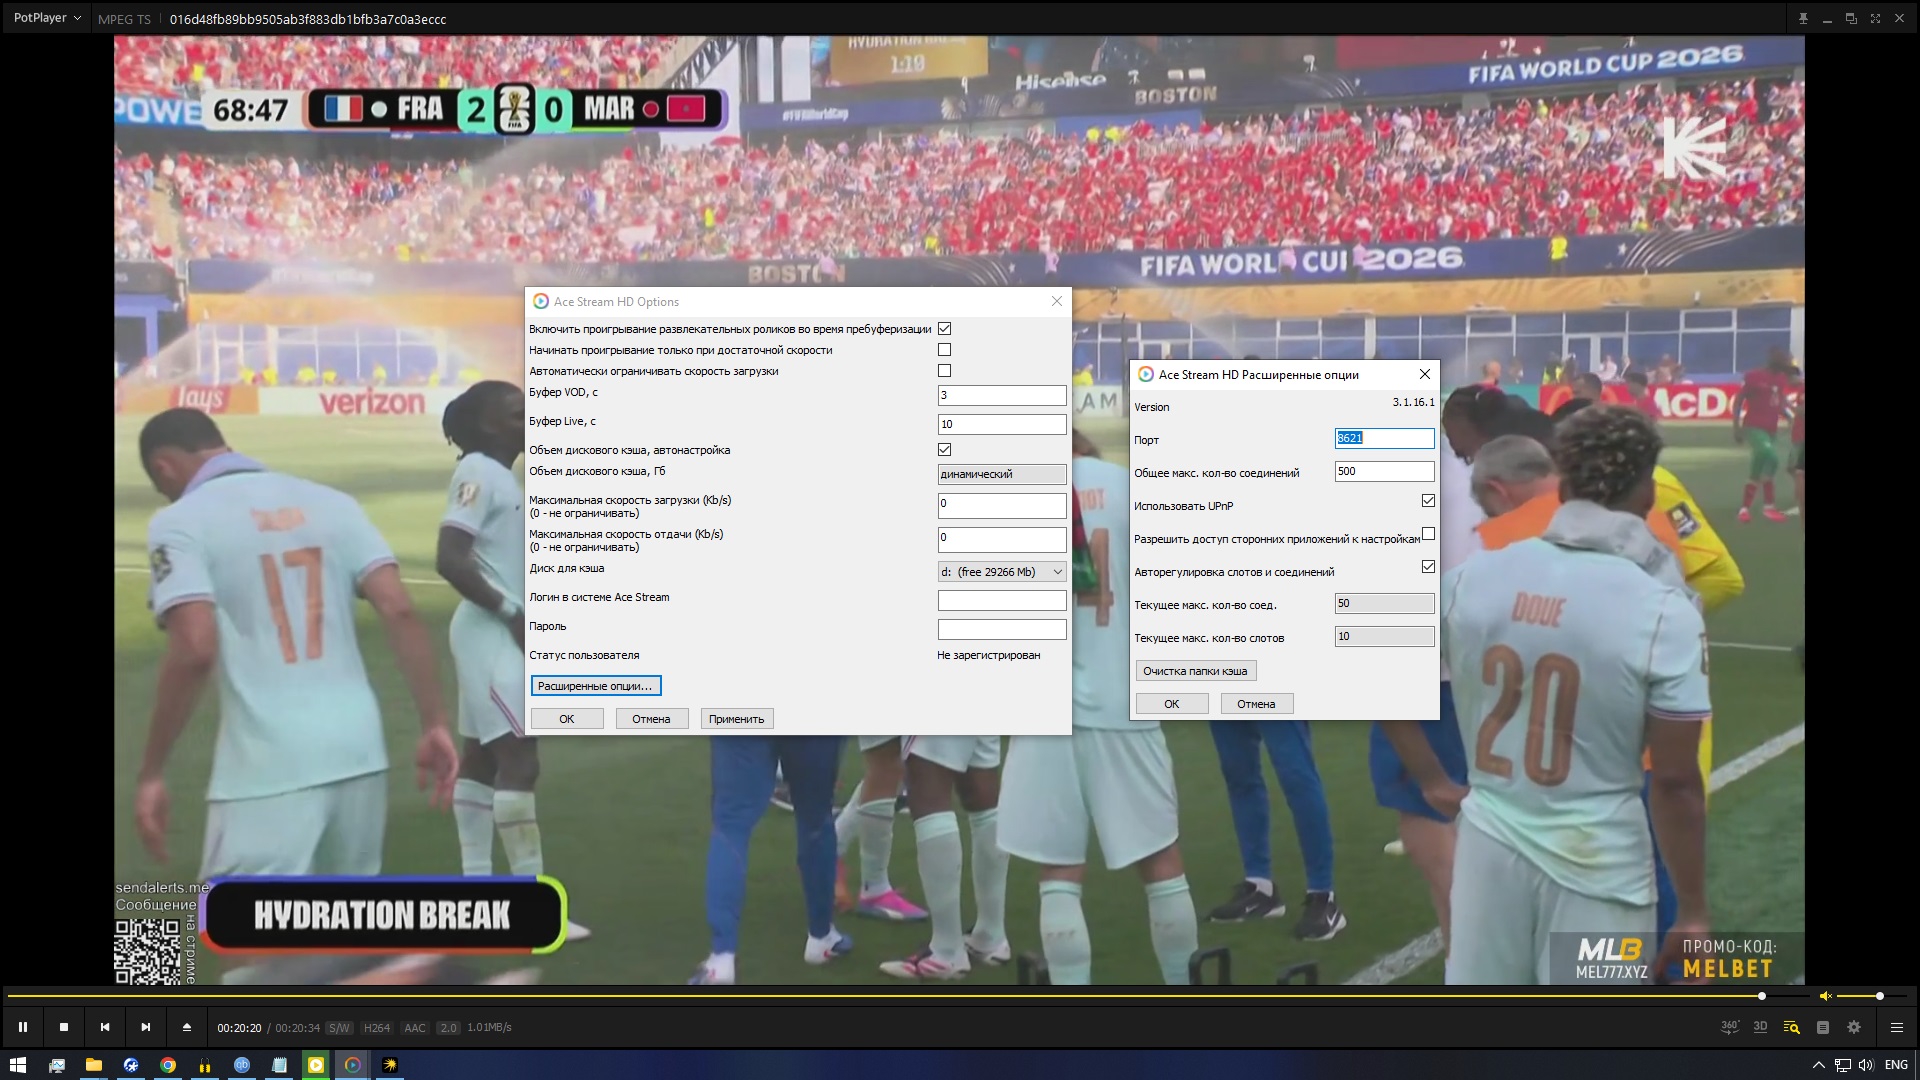1920x1080 pixels.
Task: Toggle entertainment clips during prebuffering checkbox
Action: click(944, 329)
